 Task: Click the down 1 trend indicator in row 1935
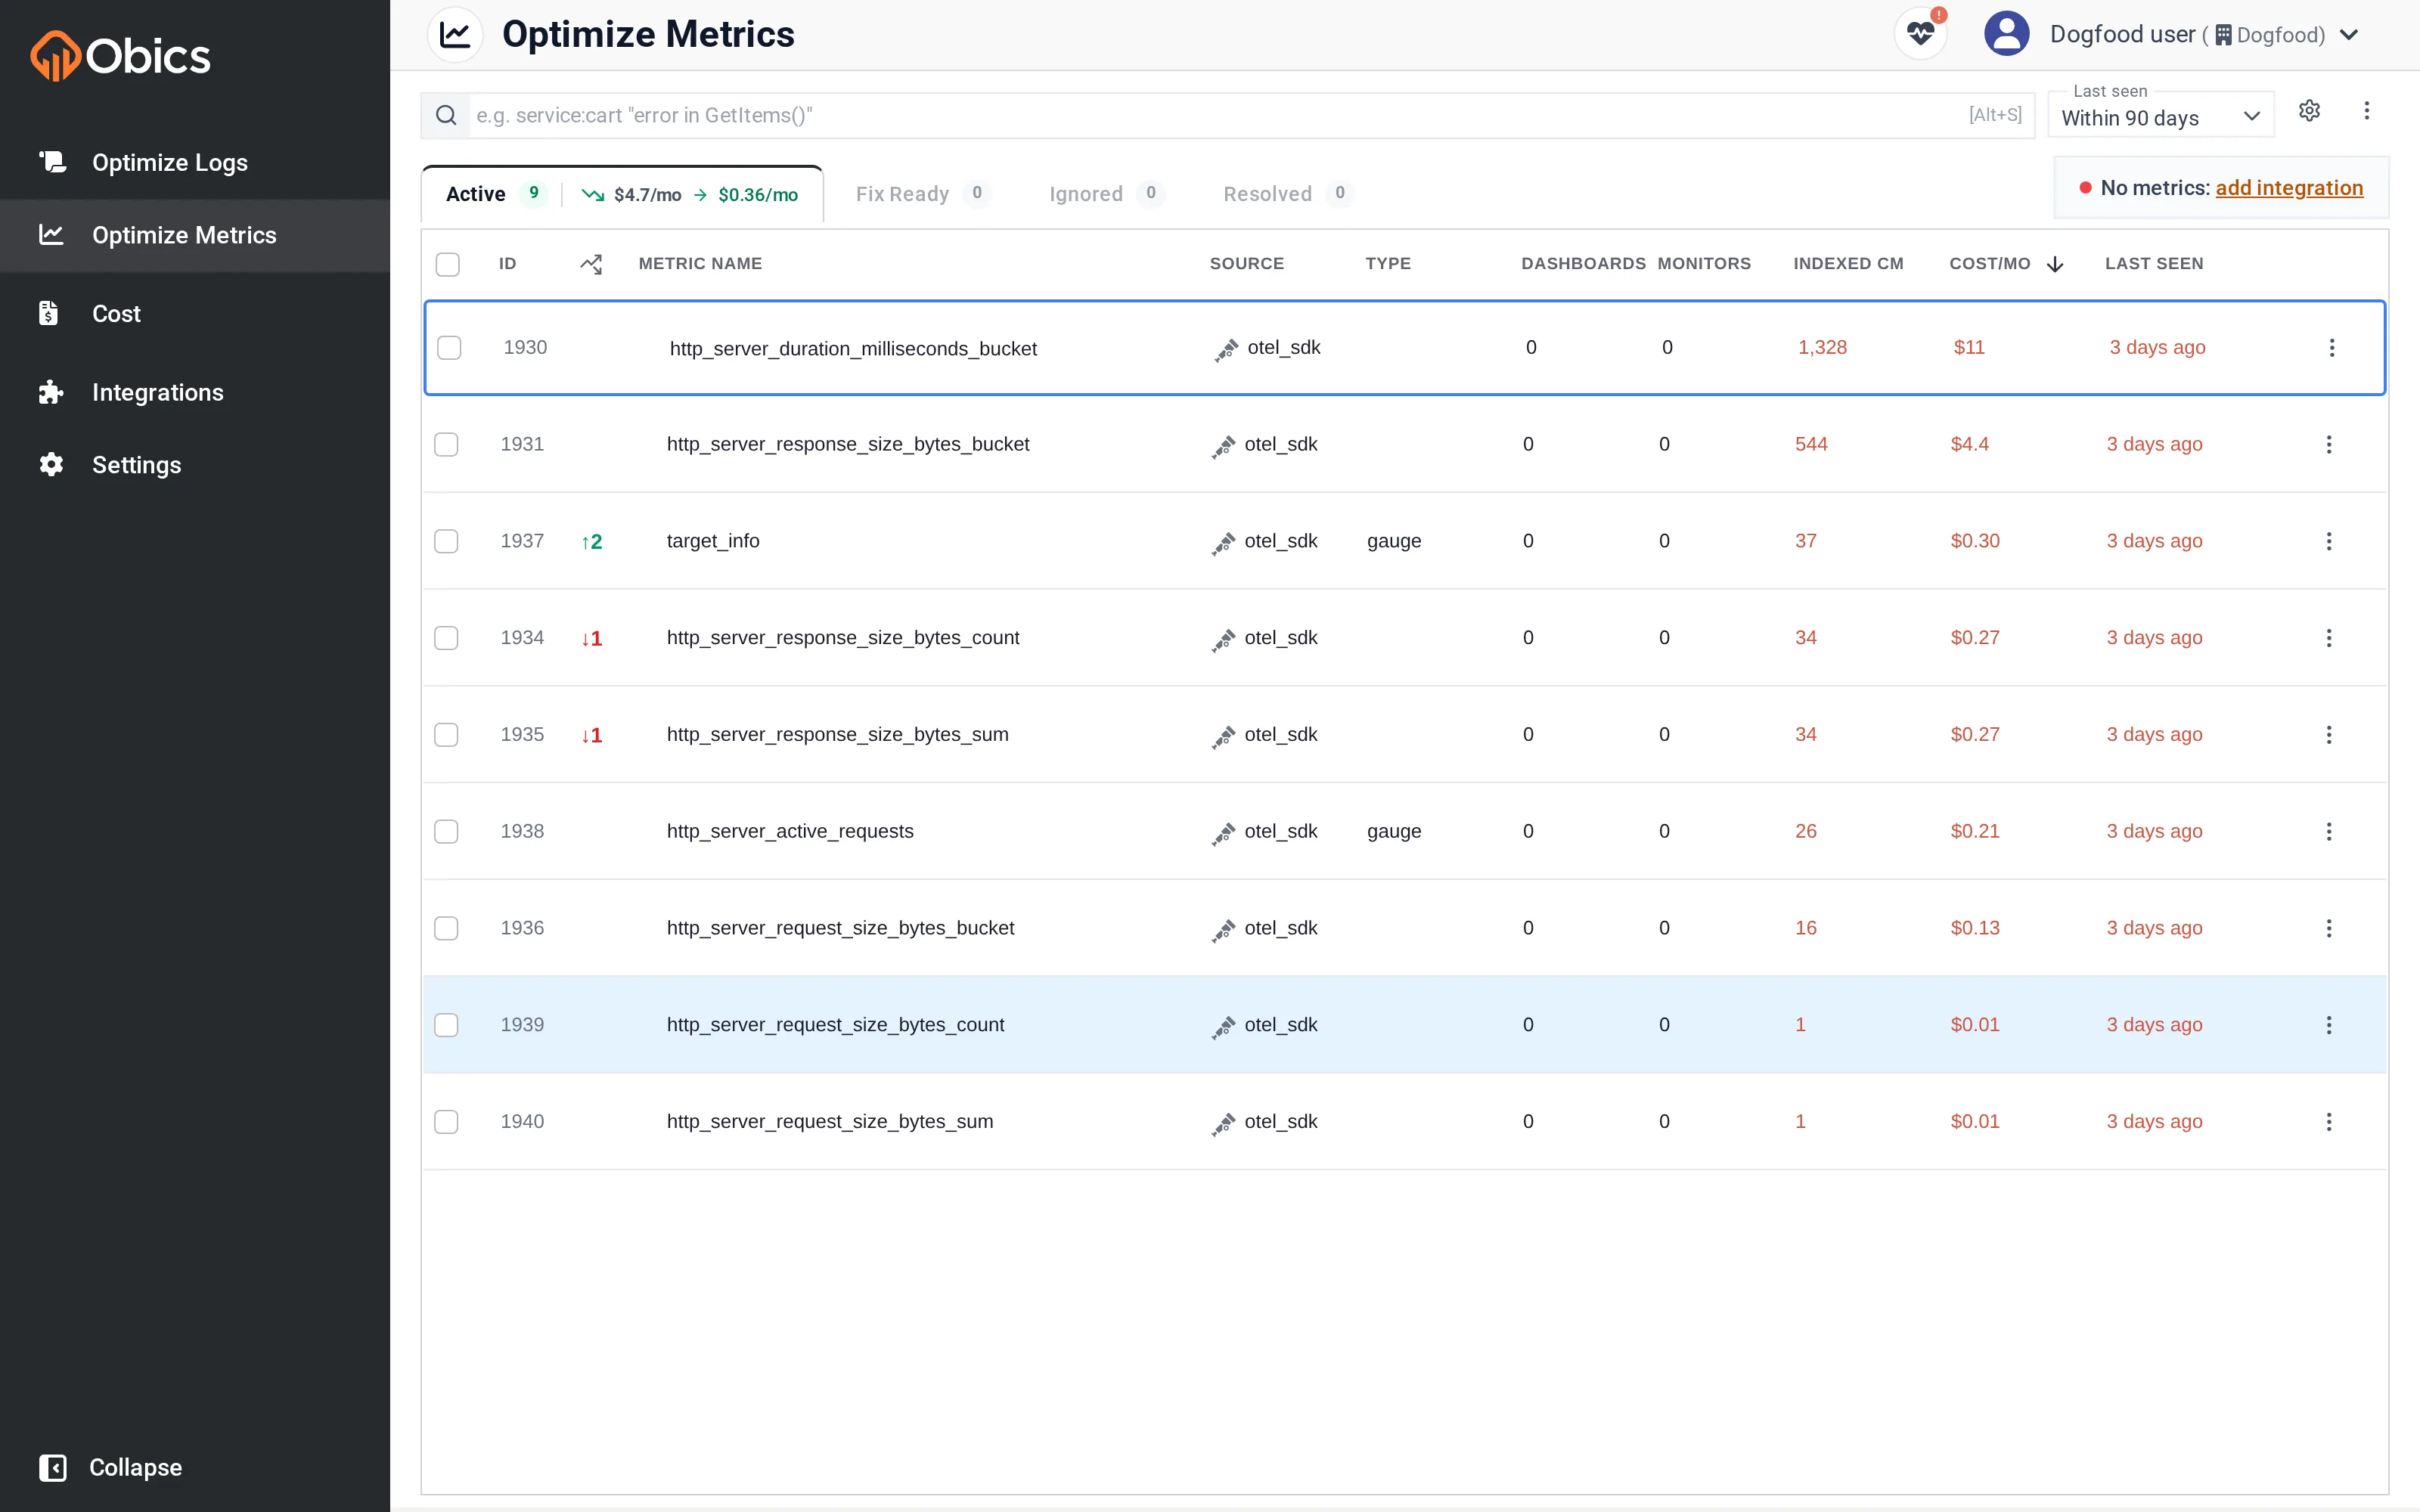[592, 736]
